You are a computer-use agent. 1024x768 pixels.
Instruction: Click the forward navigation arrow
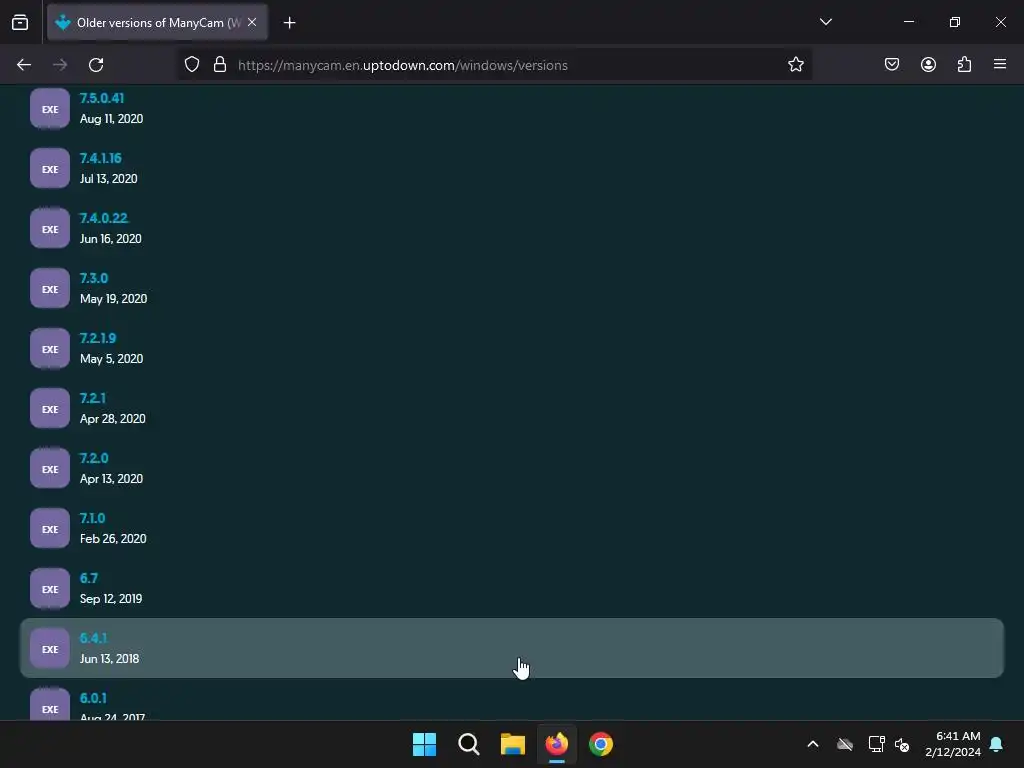click(60, 65)
